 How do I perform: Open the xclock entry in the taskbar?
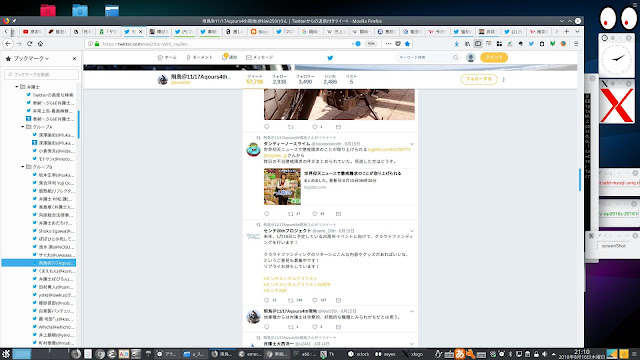tap(358, 354)
